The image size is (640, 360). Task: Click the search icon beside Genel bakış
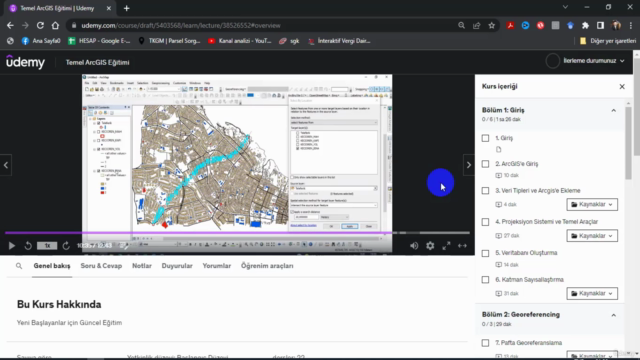pos(19,266)
